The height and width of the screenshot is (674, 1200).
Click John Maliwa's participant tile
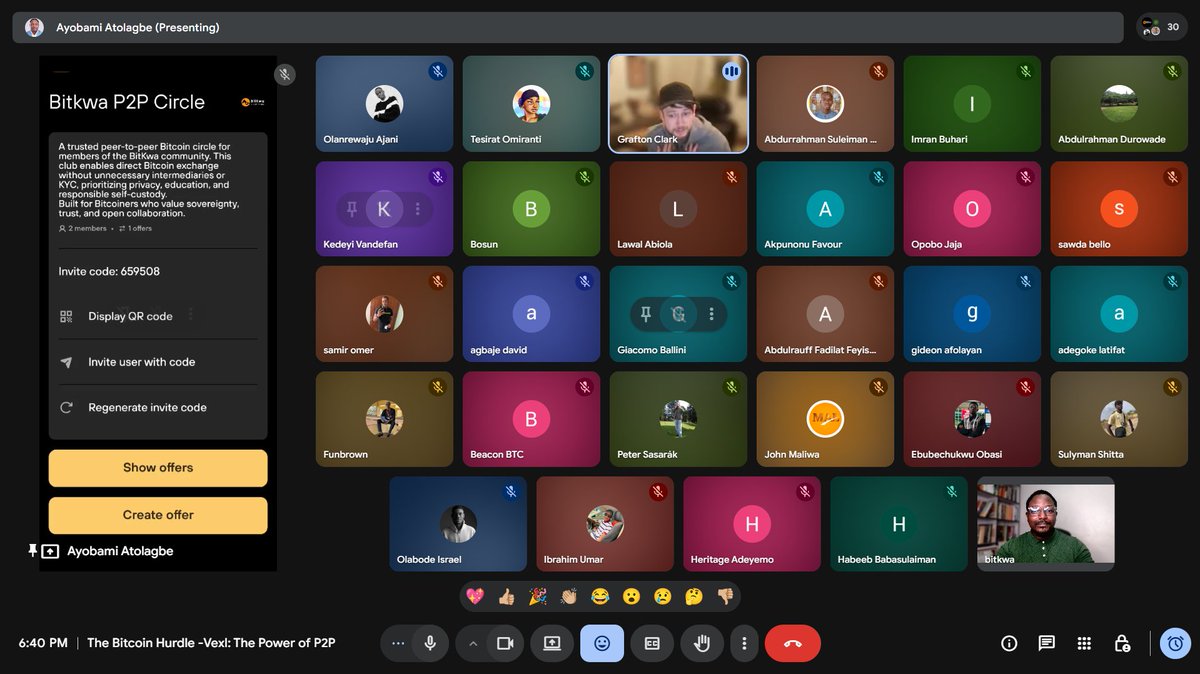click(825, 419)
